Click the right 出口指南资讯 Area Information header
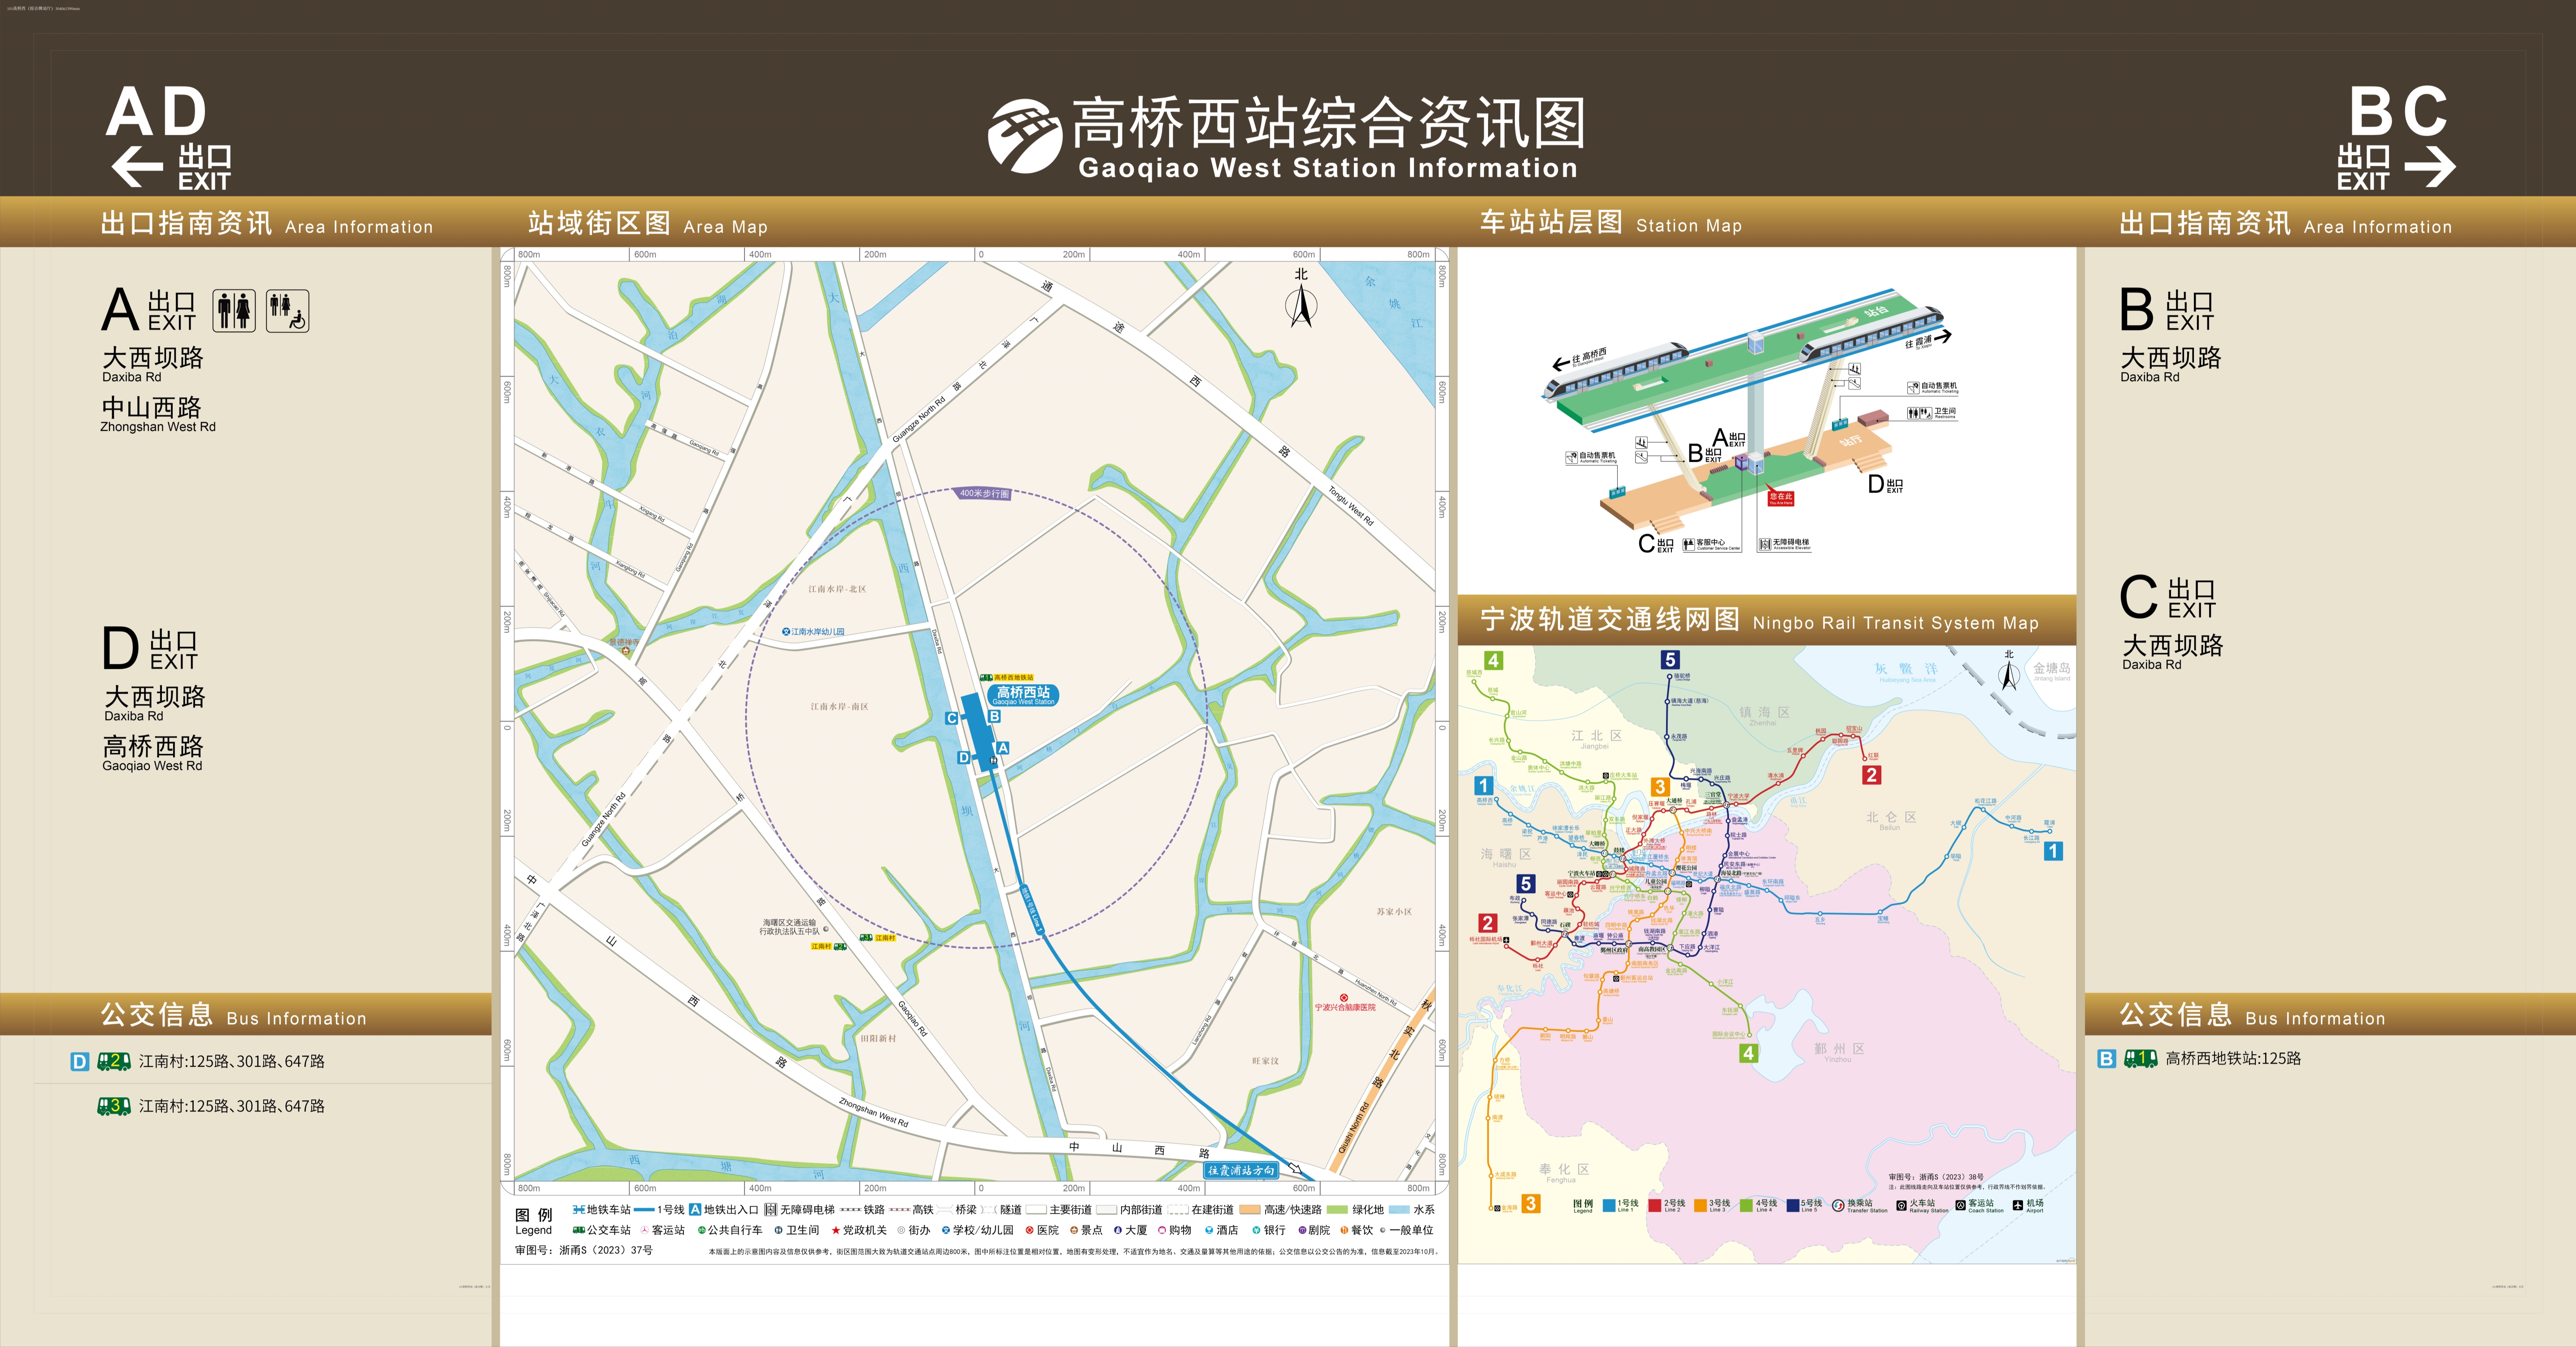 [2286, 223]
